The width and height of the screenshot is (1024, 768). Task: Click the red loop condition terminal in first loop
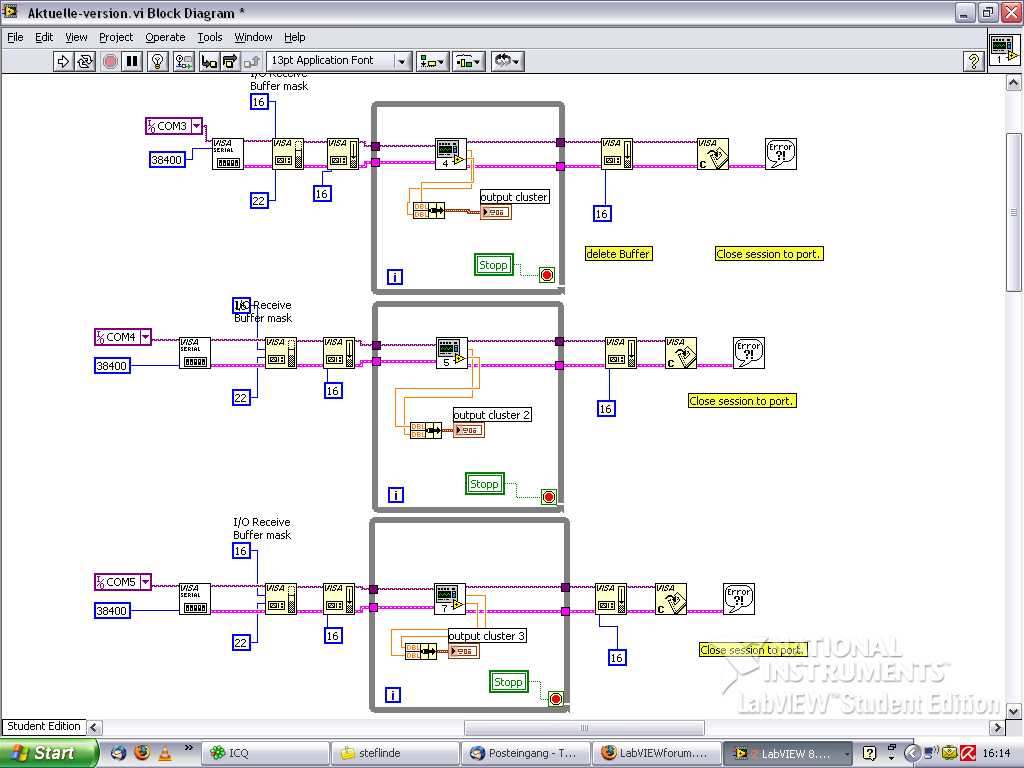(547, 275)
